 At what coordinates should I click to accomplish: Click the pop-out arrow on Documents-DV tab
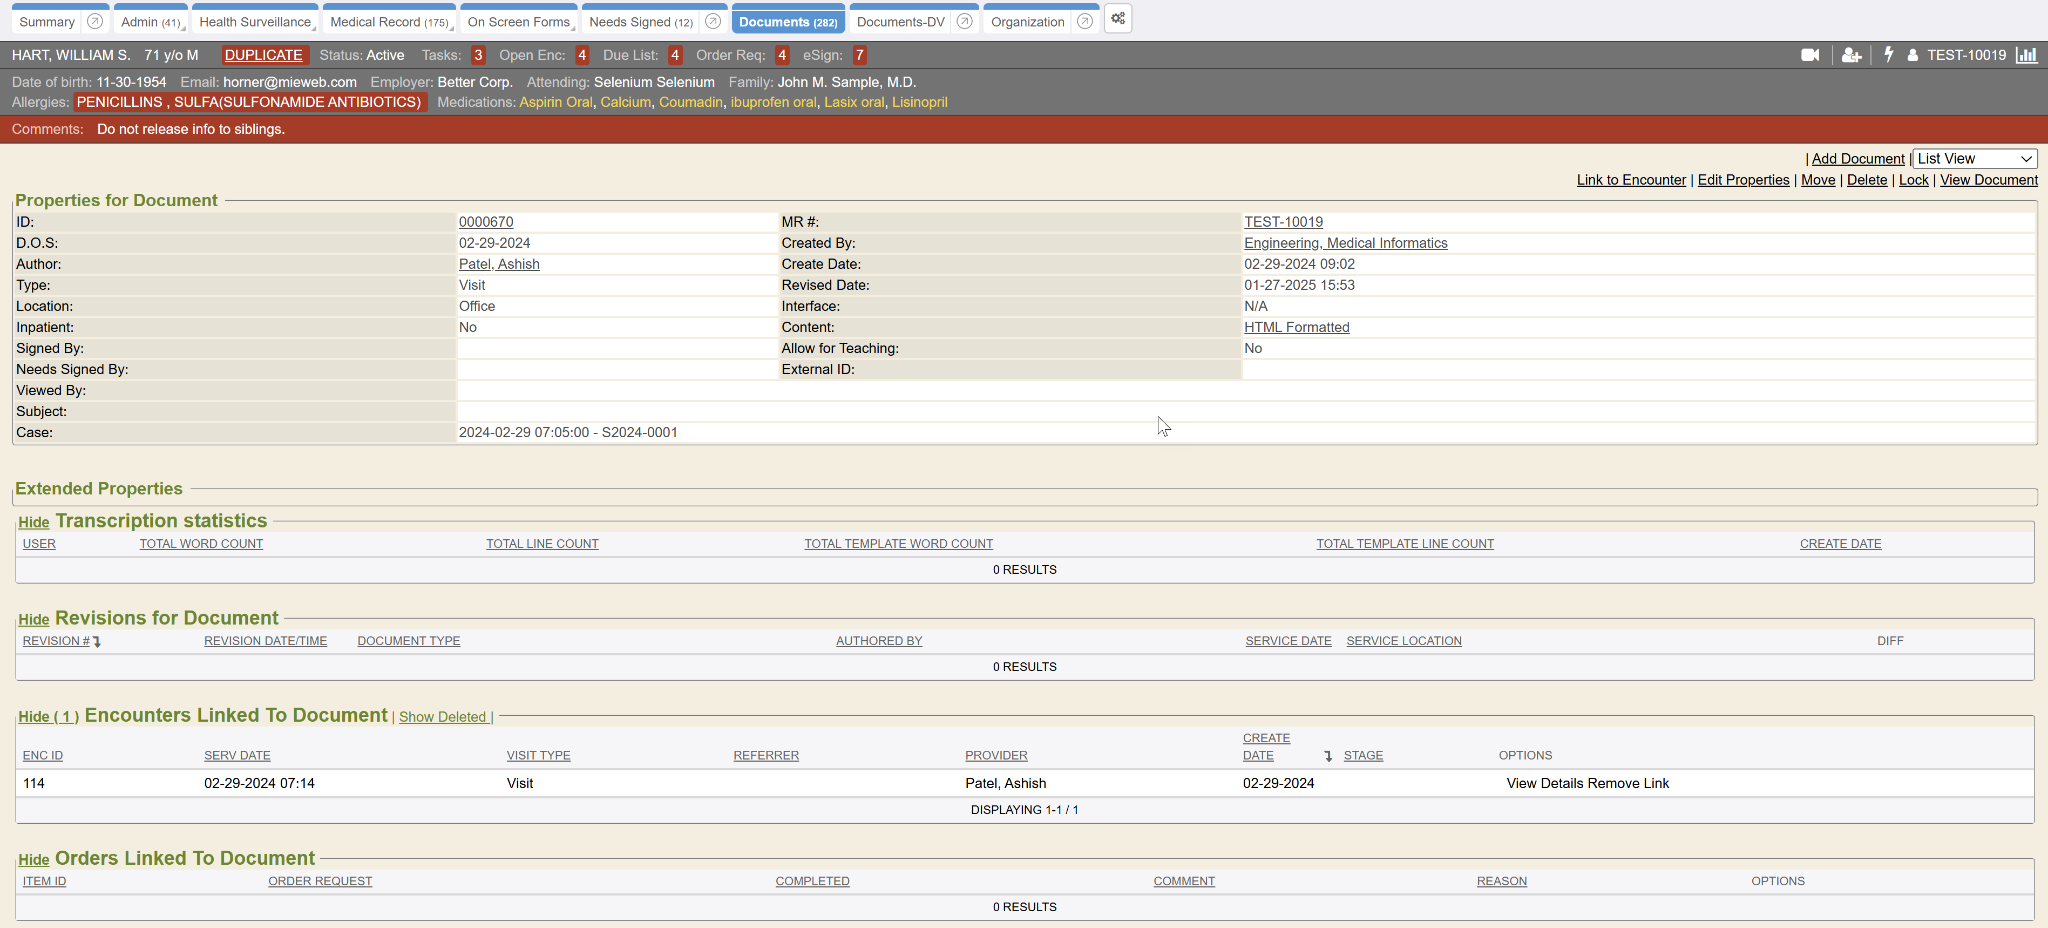(964, 21)
